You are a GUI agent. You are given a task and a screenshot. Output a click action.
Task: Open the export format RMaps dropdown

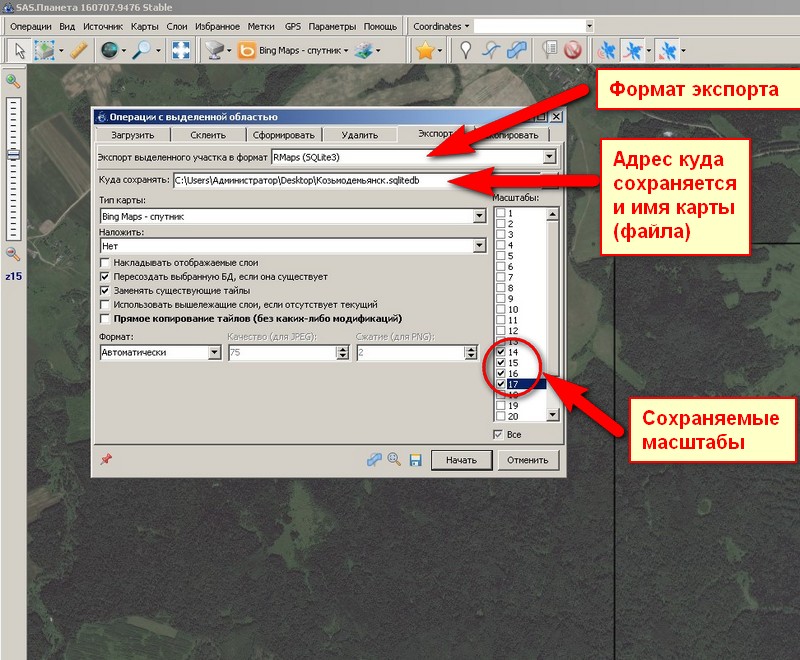pyautogui.click(x=549, y=157)
